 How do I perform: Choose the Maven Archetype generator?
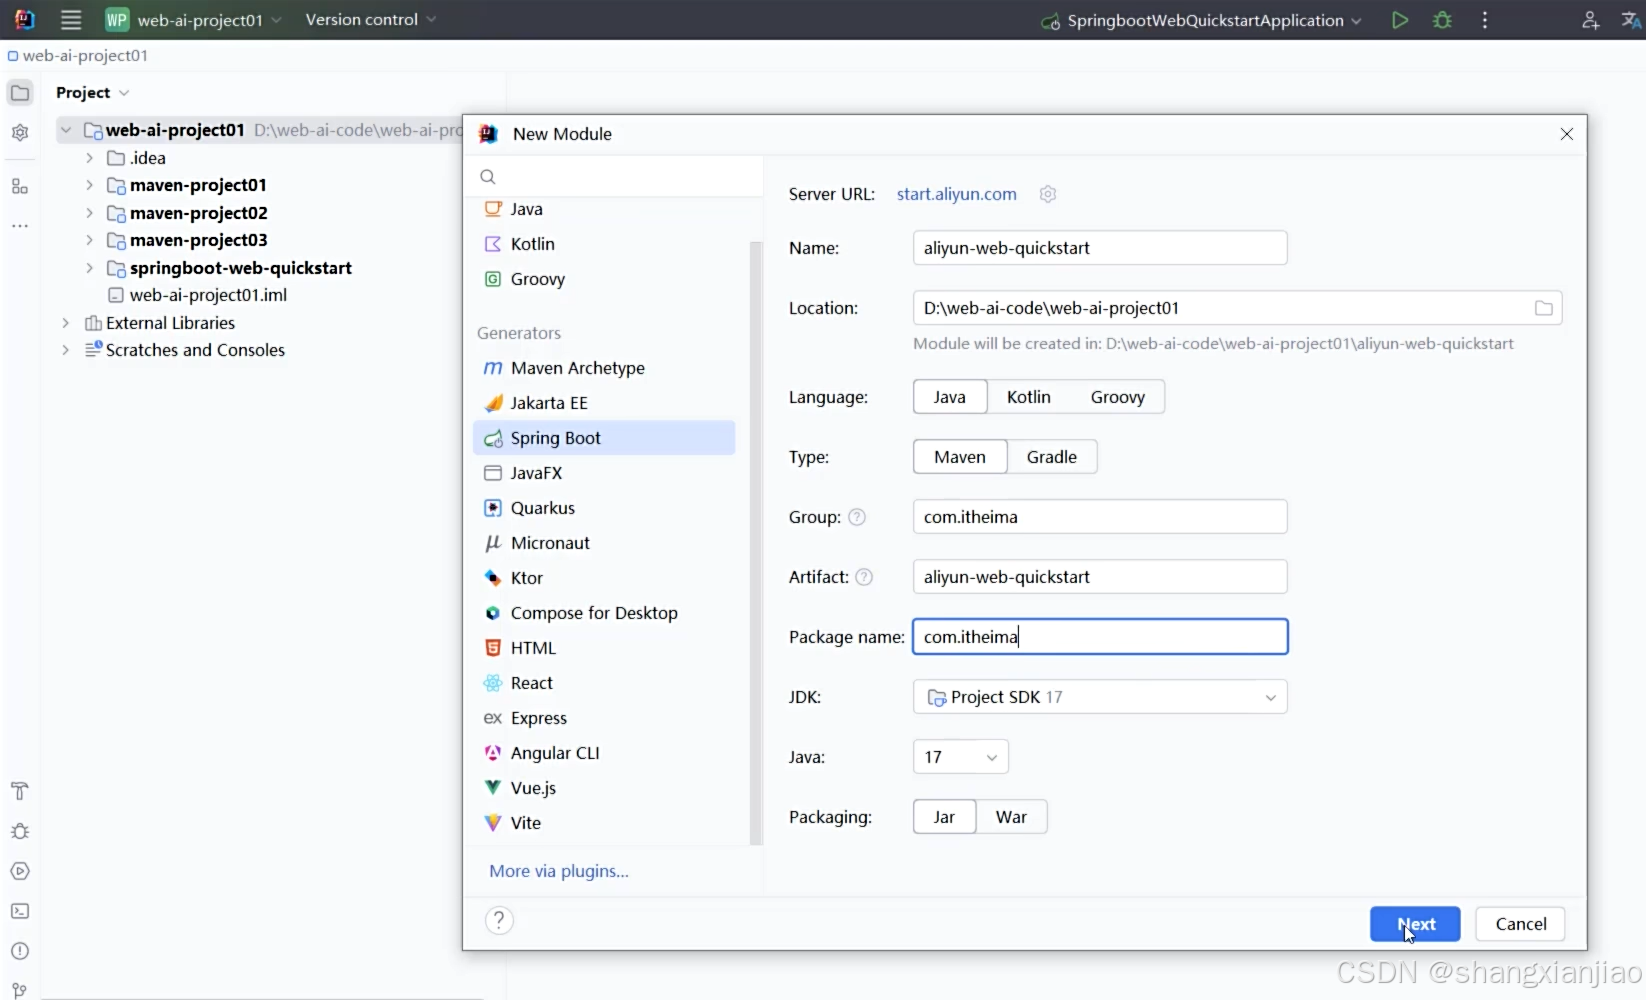604,368
